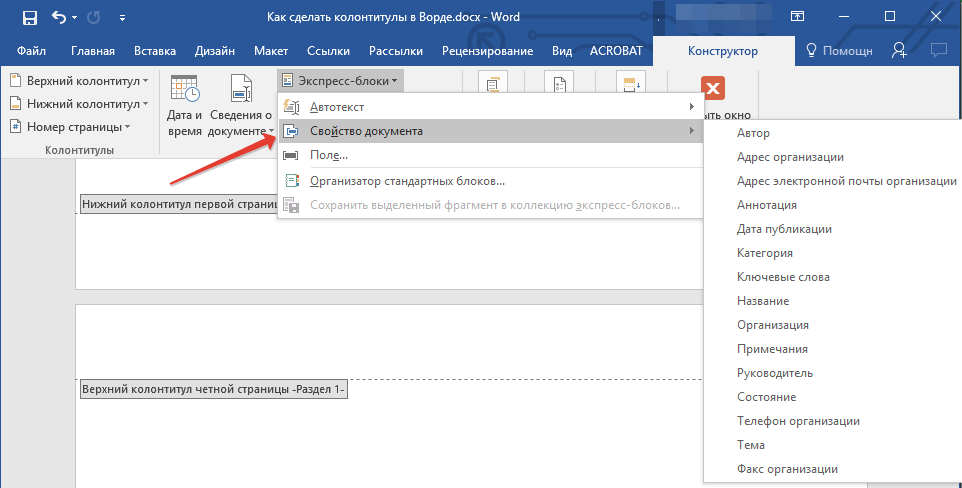This screenshot has width=962, height=488.
Task: Open the comments speech bubble icon
Action: pyautogui.click(x=938, y=50)
